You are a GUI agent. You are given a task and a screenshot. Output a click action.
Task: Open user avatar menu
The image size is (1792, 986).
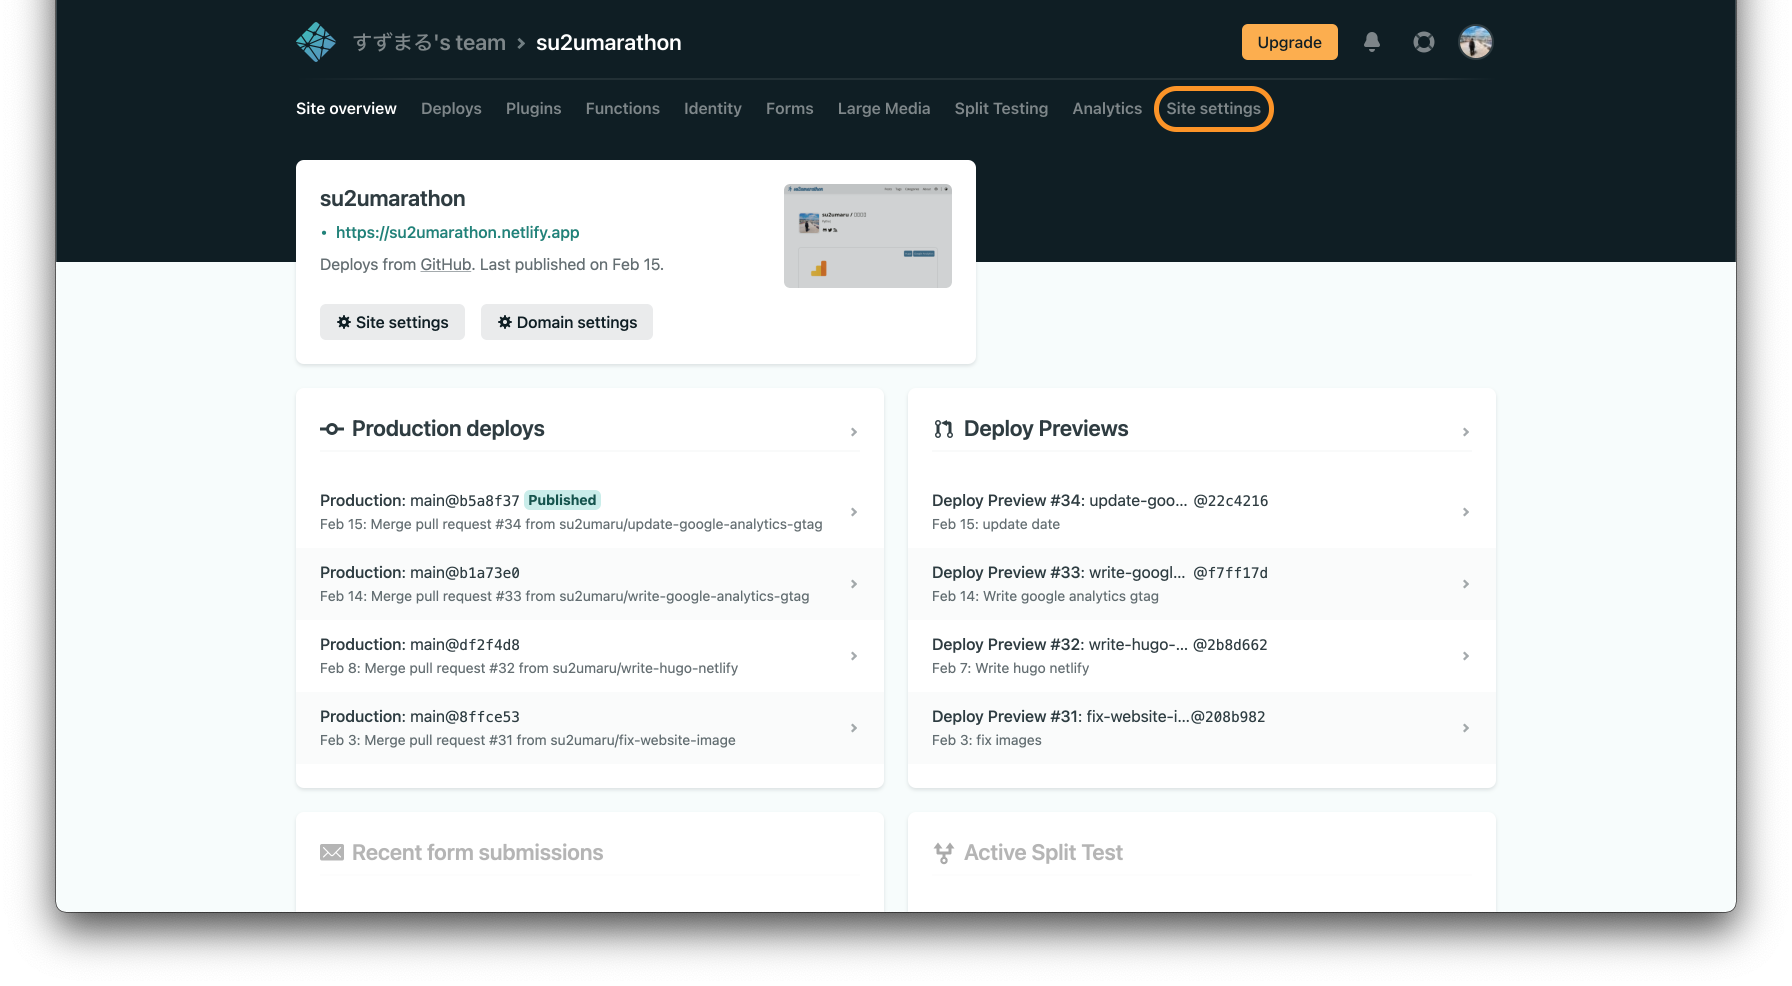click(1476, 42)
